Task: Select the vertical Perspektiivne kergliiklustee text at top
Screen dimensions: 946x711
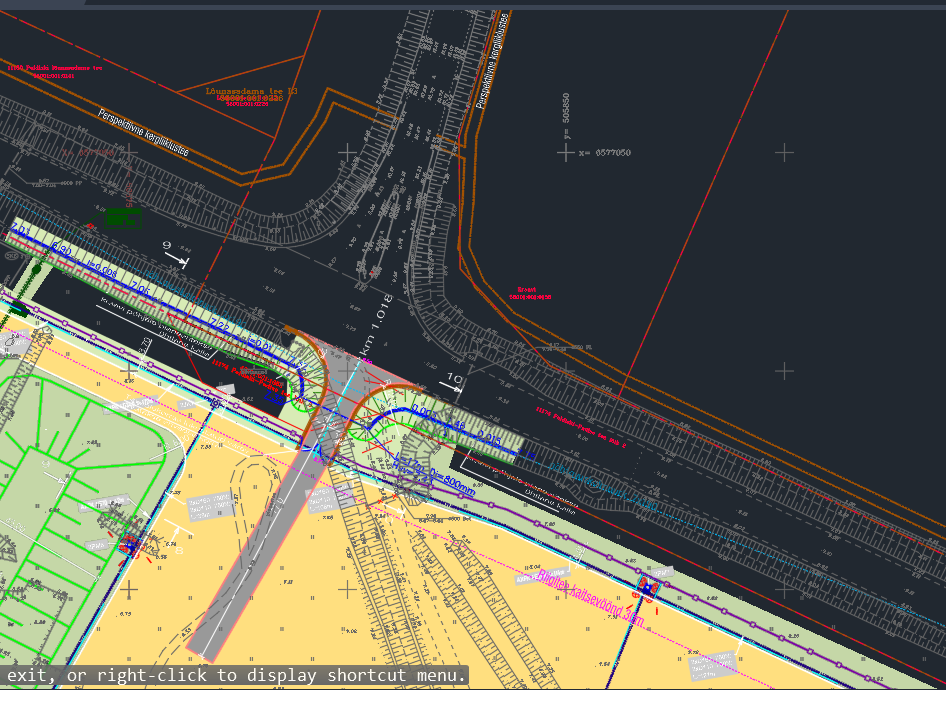Action: click(493, 60)
